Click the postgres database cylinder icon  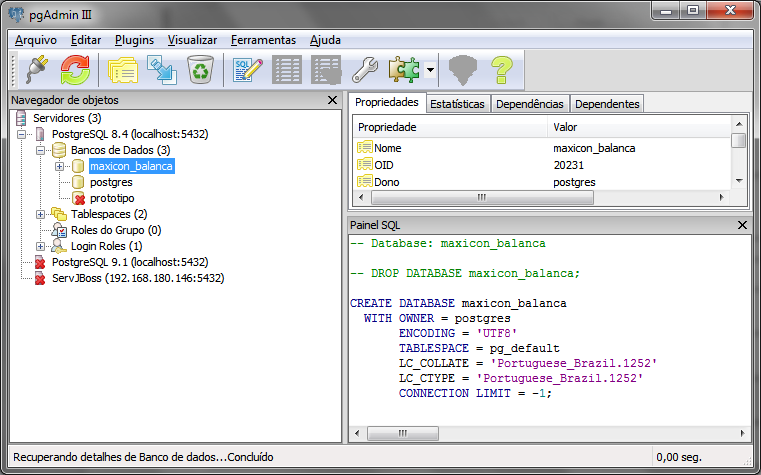[78, 182]
